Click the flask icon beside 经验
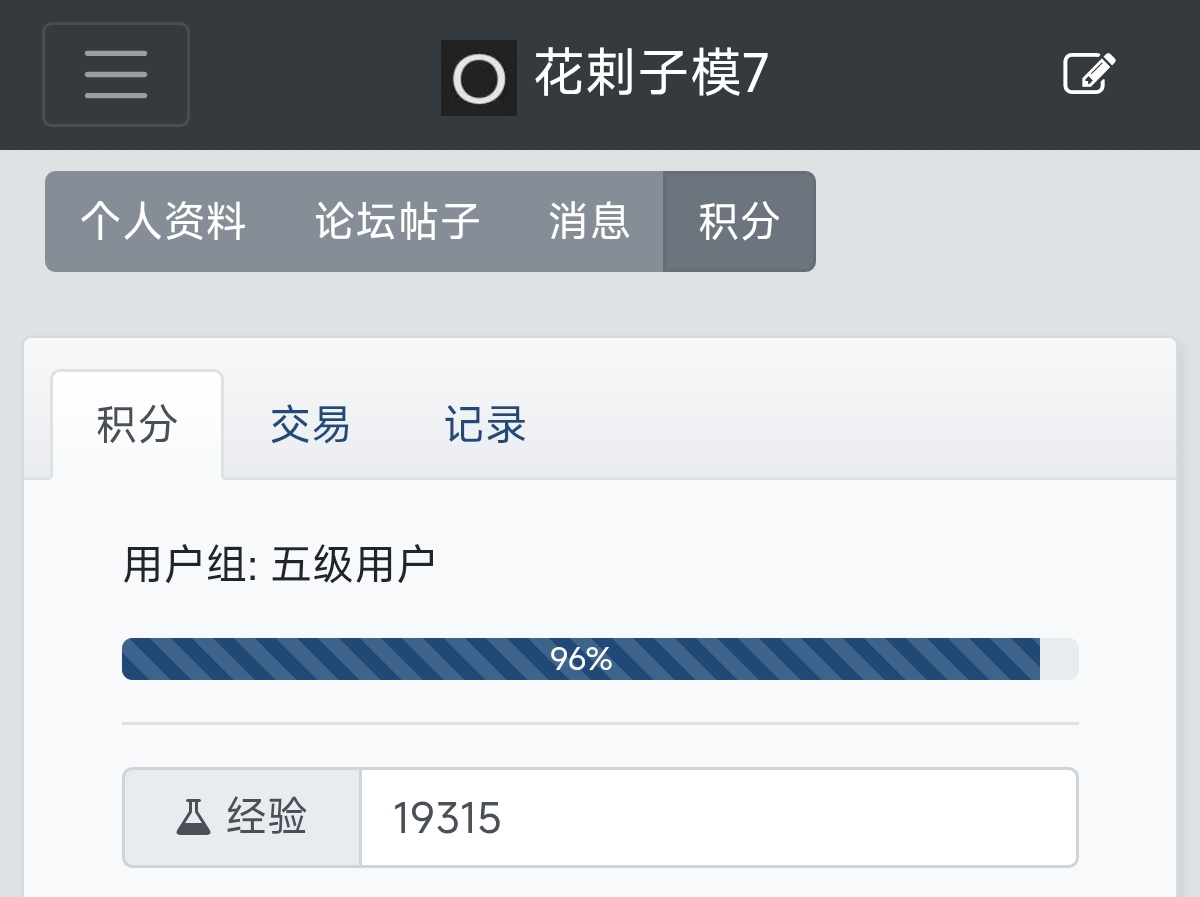This screenshot has height=897, width=1200. [x=194, y=818]
